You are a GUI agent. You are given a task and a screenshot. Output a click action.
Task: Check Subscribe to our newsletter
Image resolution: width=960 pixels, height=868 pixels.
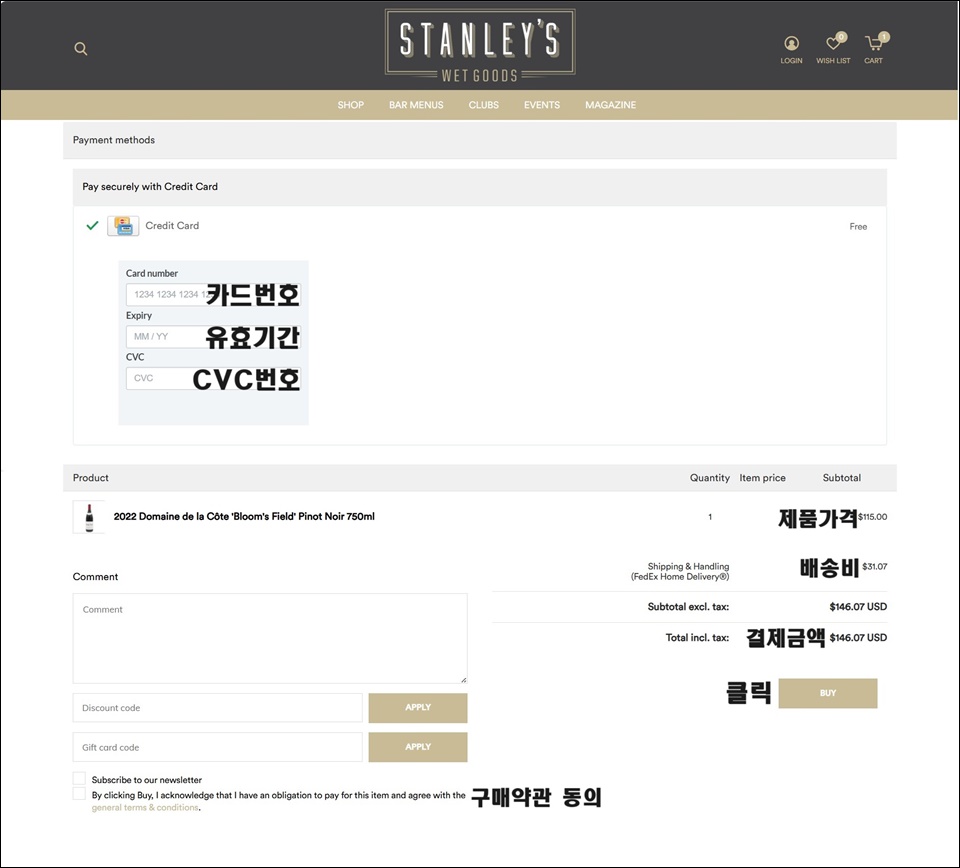click(79, 778)
